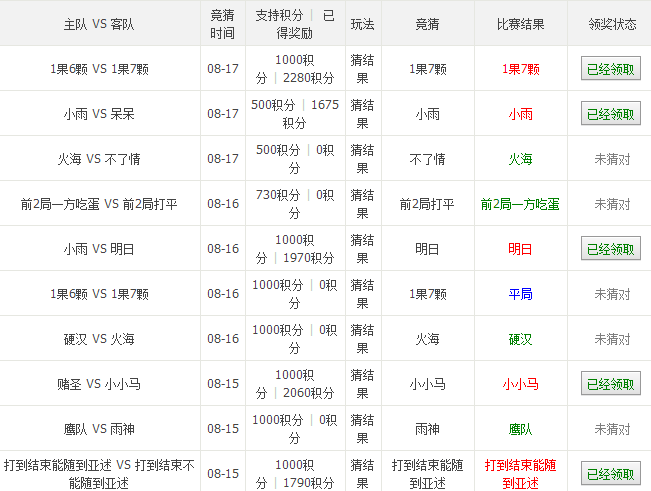This screenshot has height=491, width=651.
Task: Click the 玩法 column header
Action: click(x=362, y=23)
